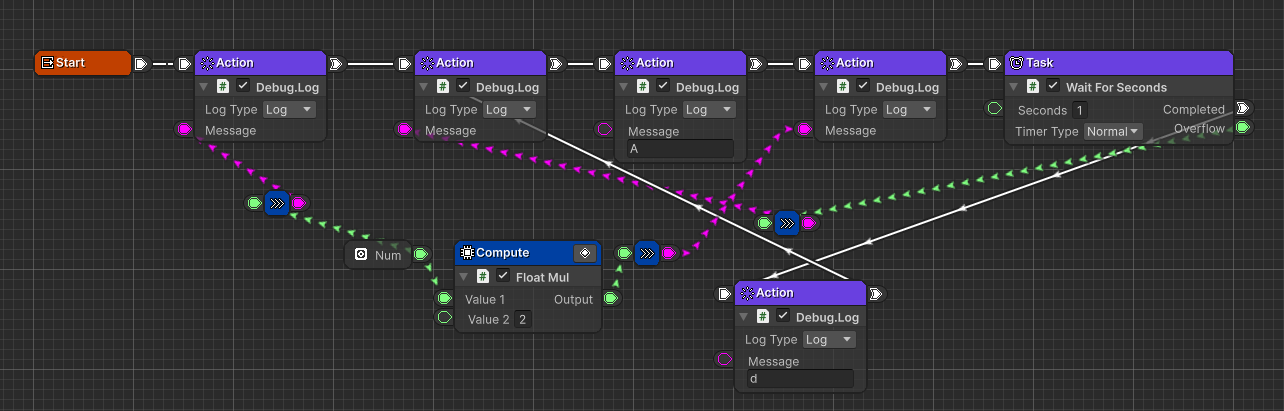This screenshot has width=1284, height=411.
Task: Toggle the Float Mul enabled checkbox
Action: coord(503,277)
